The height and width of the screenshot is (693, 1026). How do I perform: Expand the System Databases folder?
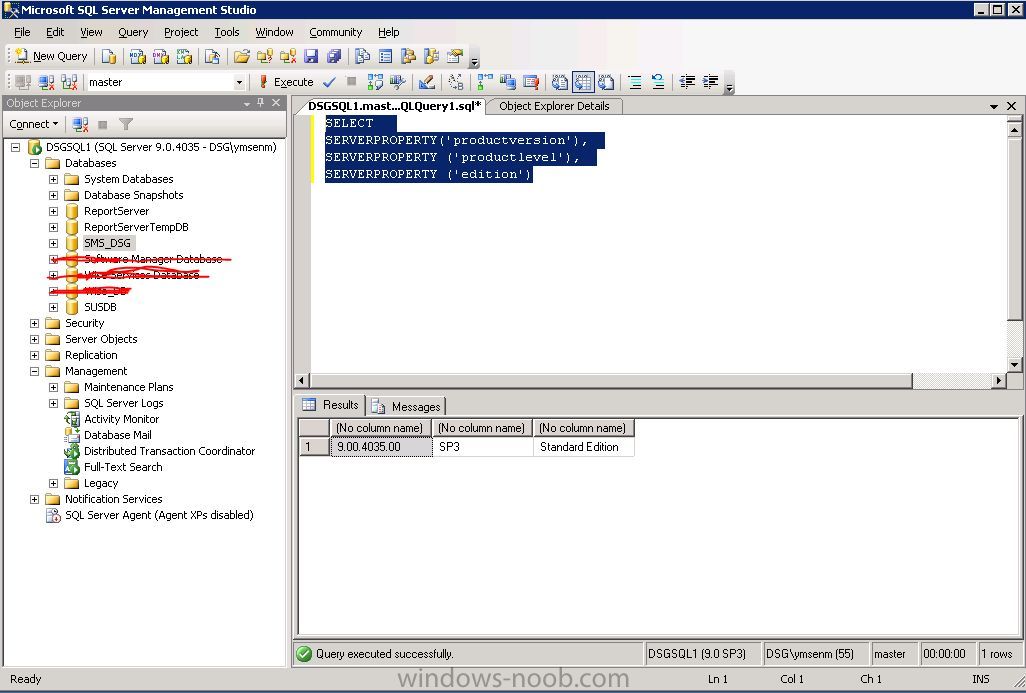coord(54,179)
